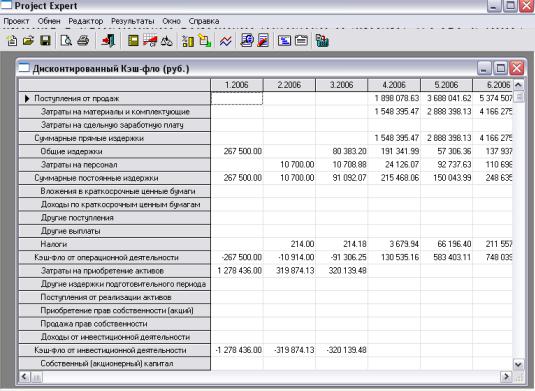
Task: Open the Результаты menu
Action: (133, 21)
